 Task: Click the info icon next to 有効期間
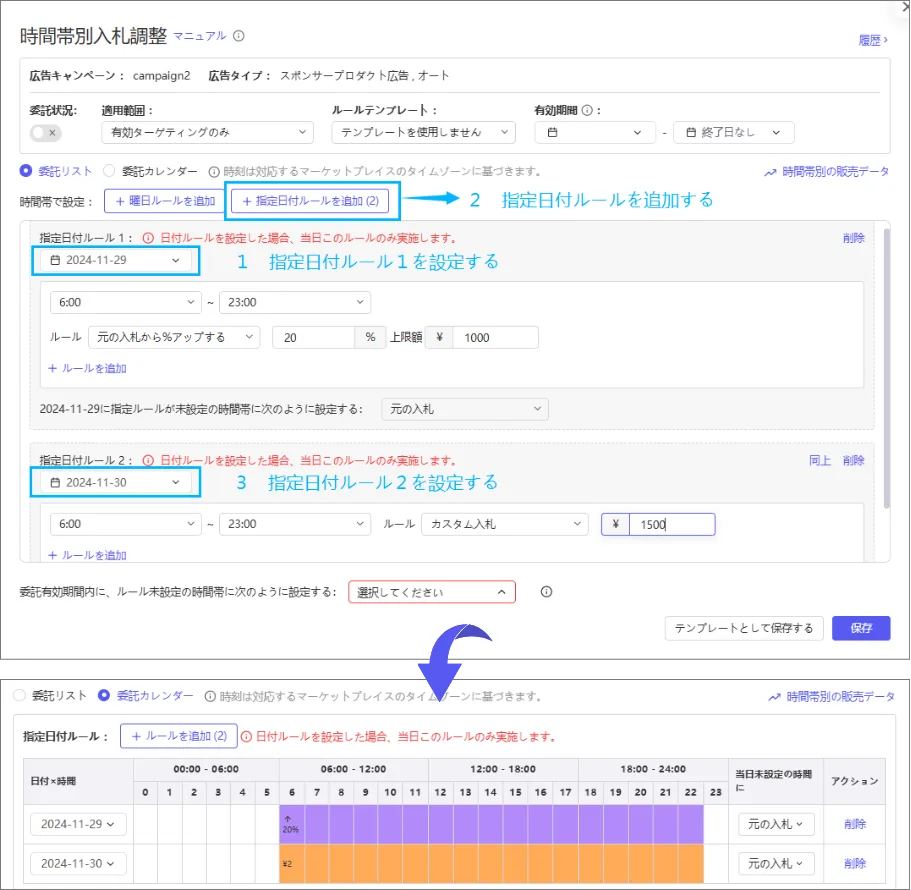587,110
